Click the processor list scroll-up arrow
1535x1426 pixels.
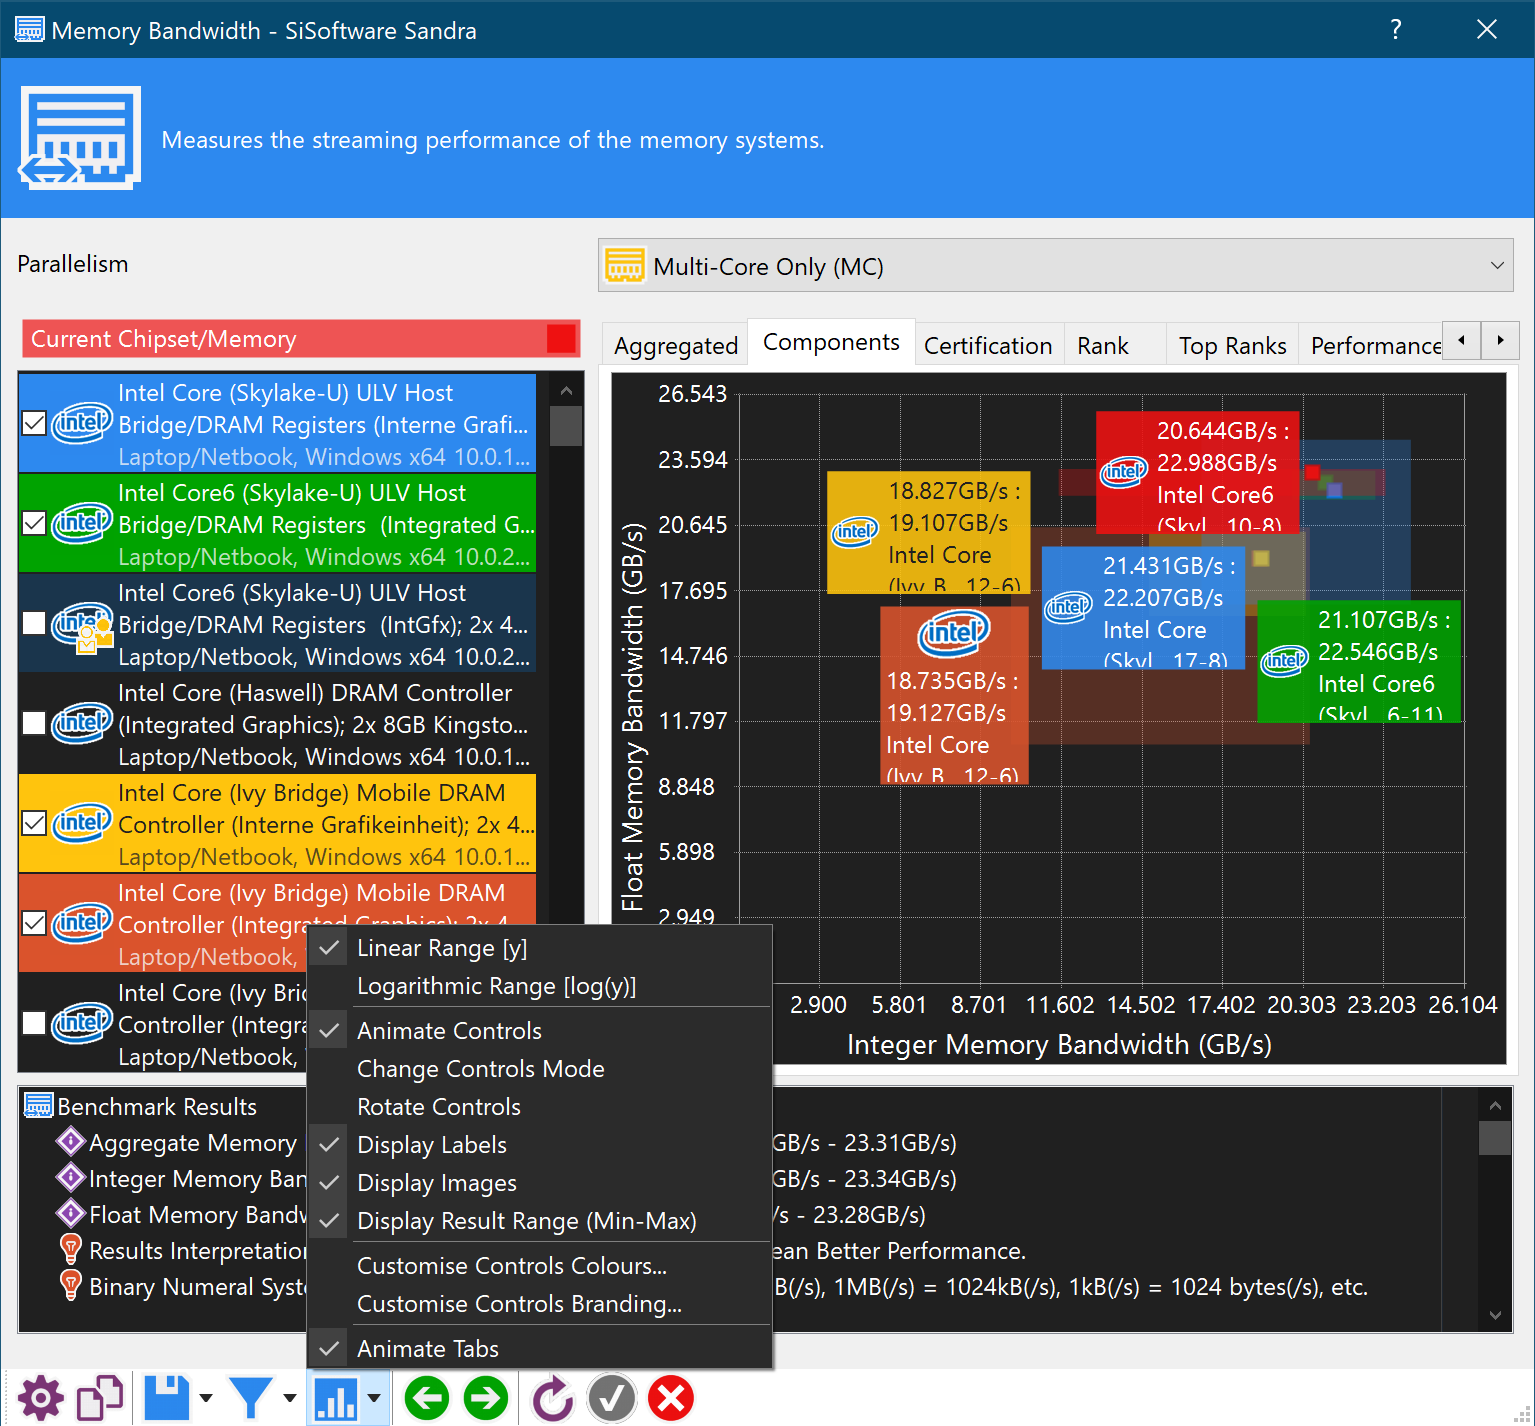(x=566, y=390)
